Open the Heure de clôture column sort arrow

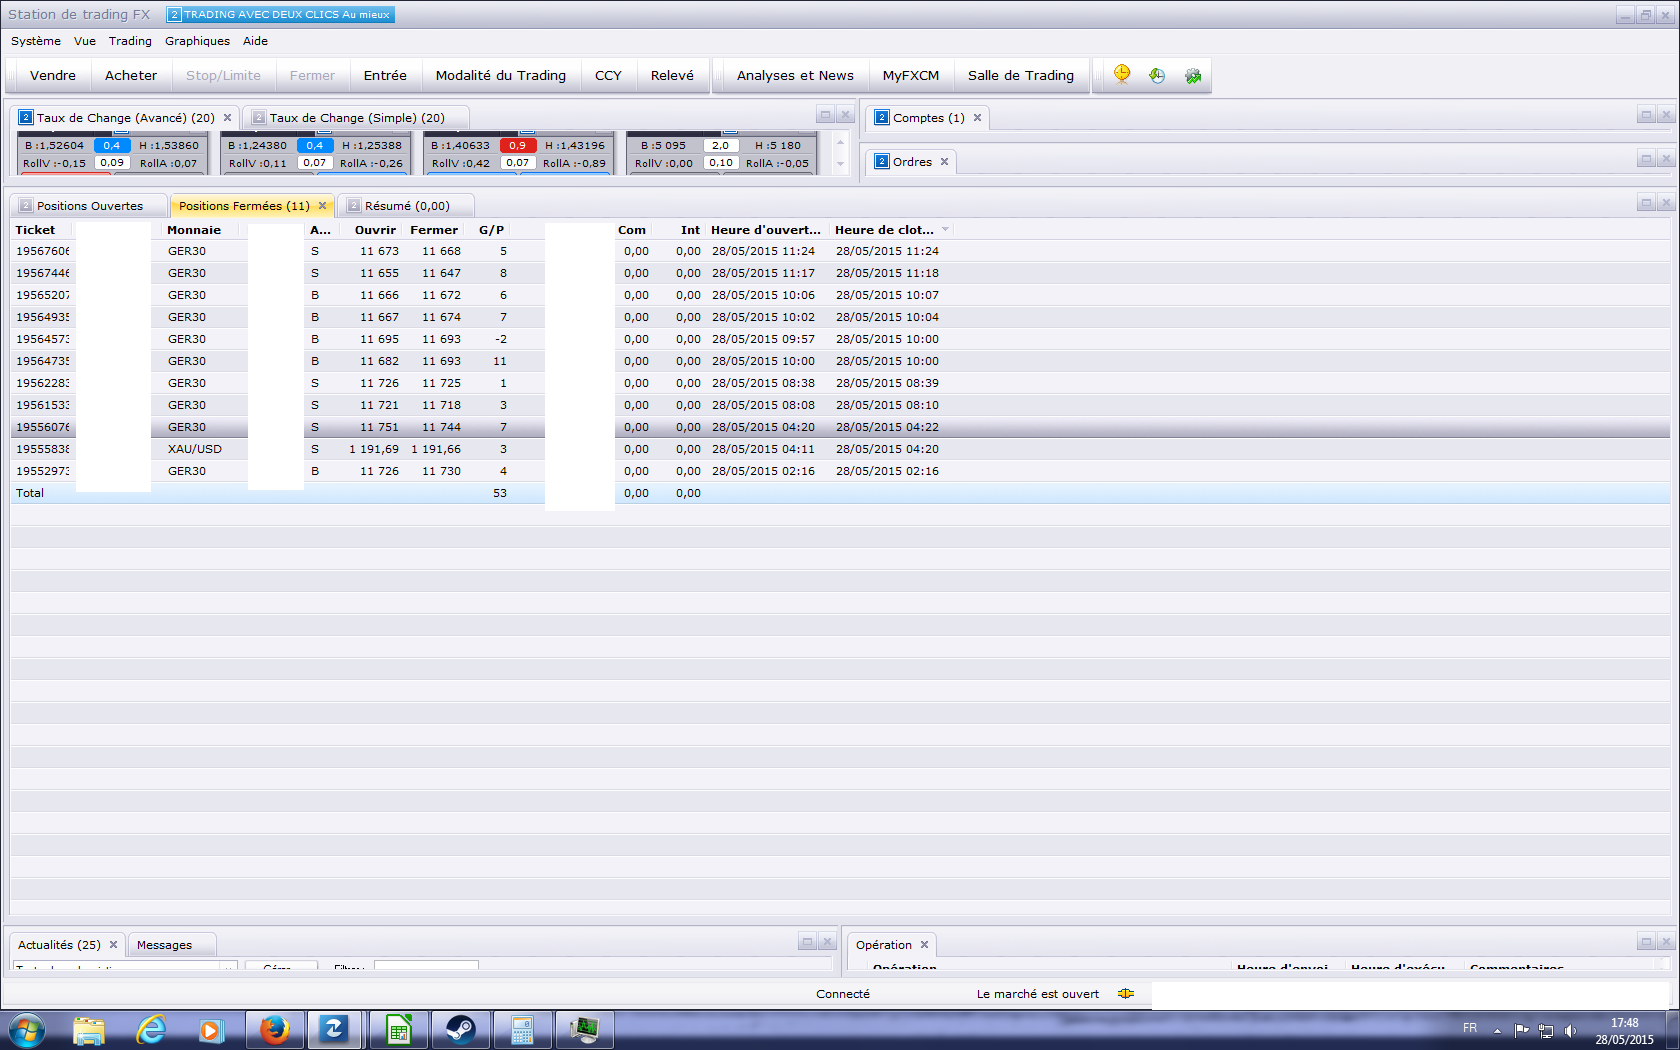click(945, 230)
